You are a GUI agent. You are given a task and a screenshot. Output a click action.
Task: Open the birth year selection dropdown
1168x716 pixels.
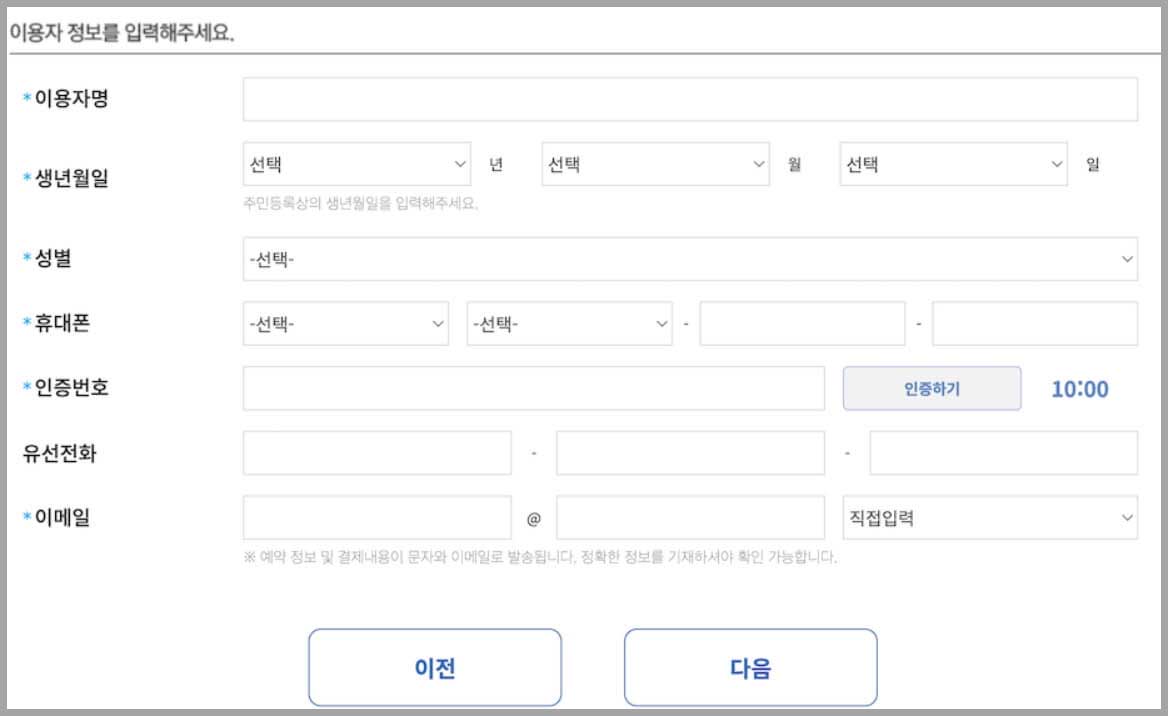click(355, 163)
